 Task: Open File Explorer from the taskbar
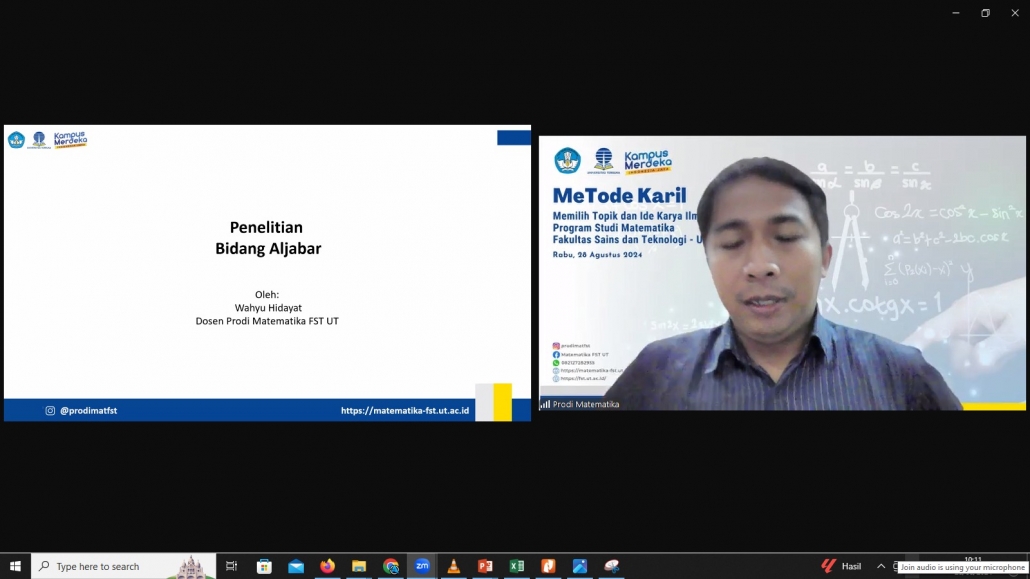tap(359, 566)
